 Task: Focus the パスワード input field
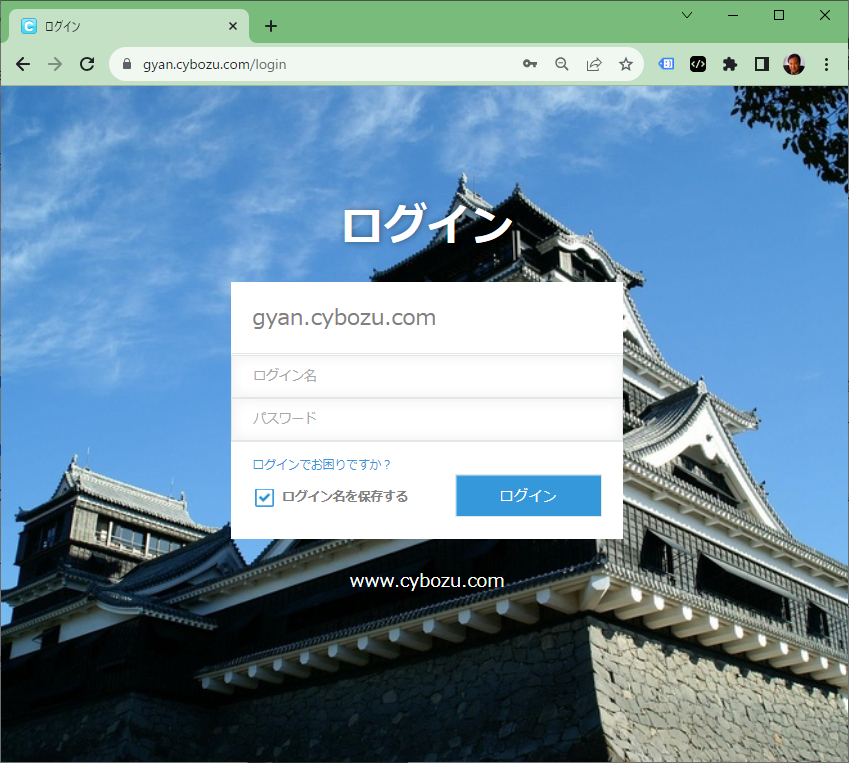click(x=427, y=419)
